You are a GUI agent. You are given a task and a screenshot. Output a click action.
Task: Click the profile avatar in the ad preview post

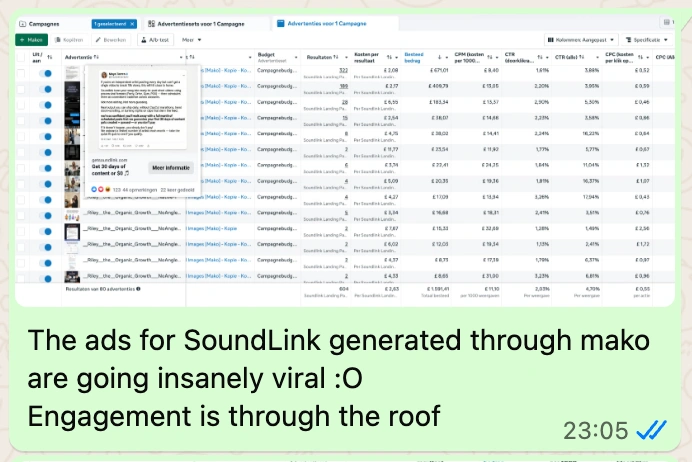[x=104, y=75]
